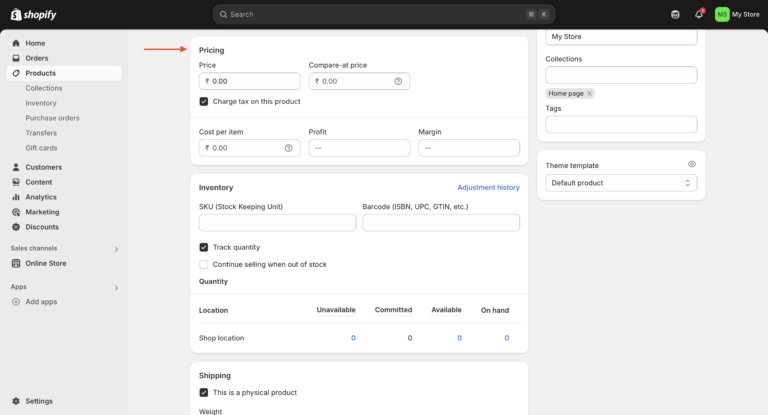Screen dimensions: 768x415
Task: Remove the Home page collection tag
Action: 589,93
